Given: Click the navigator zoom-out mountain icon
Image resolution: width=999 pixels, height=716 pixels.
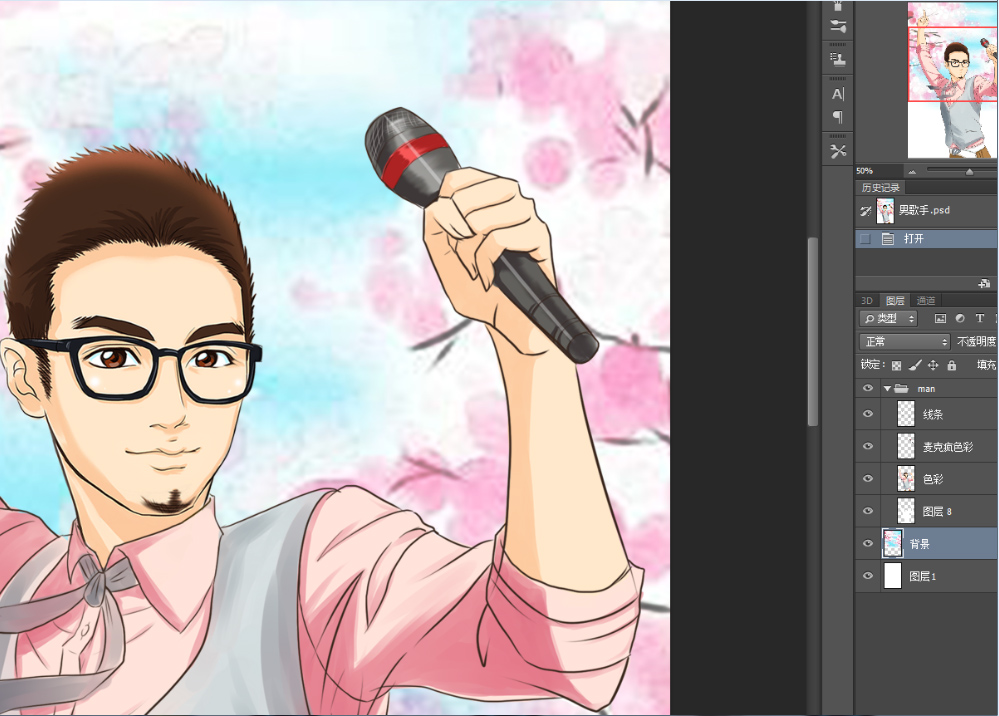Looking at the screenshot, I should click(912, 171).
